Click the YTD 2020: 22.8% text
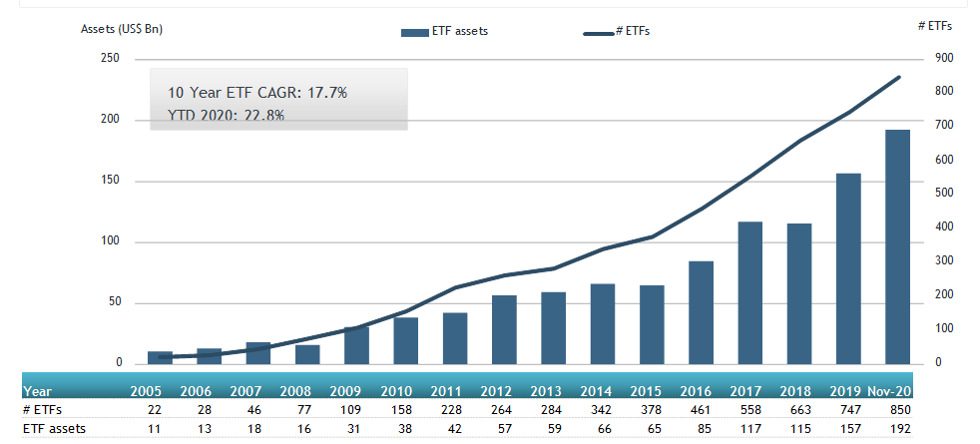Image resolution: width=980 pixels, height=444 pixels. (226, 115)
